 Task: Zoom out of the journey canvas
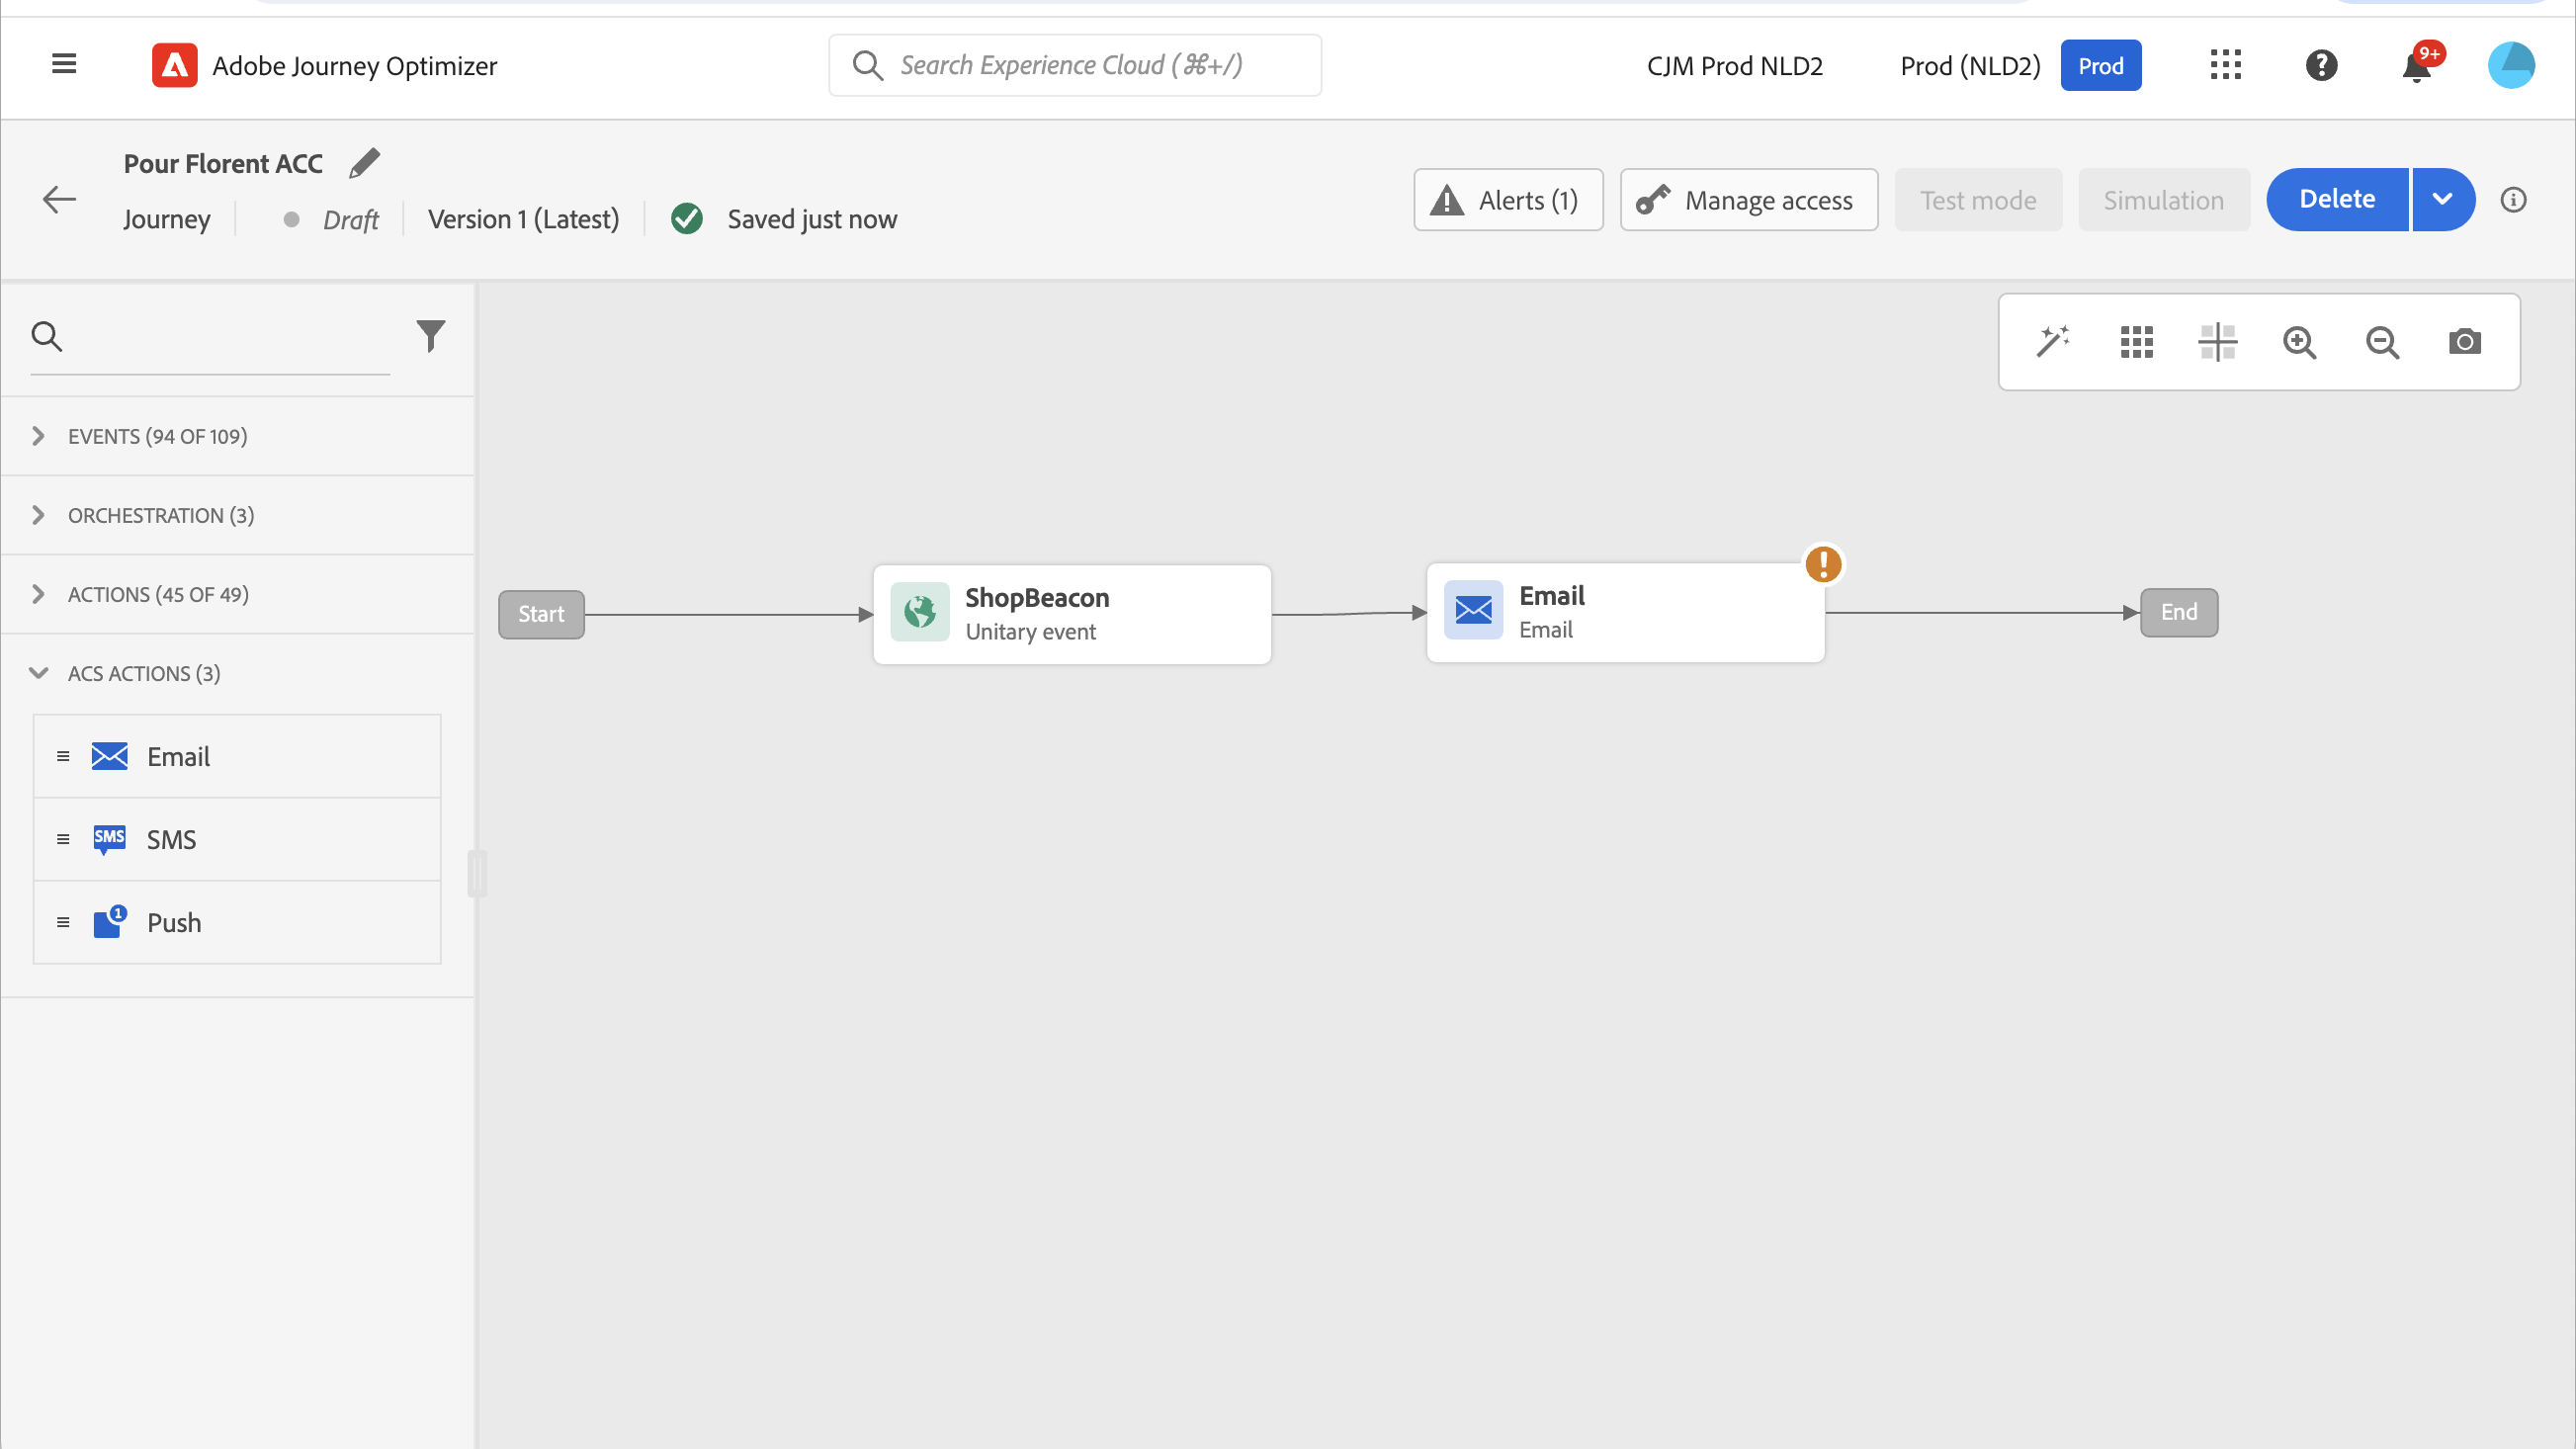(2382, 342)
